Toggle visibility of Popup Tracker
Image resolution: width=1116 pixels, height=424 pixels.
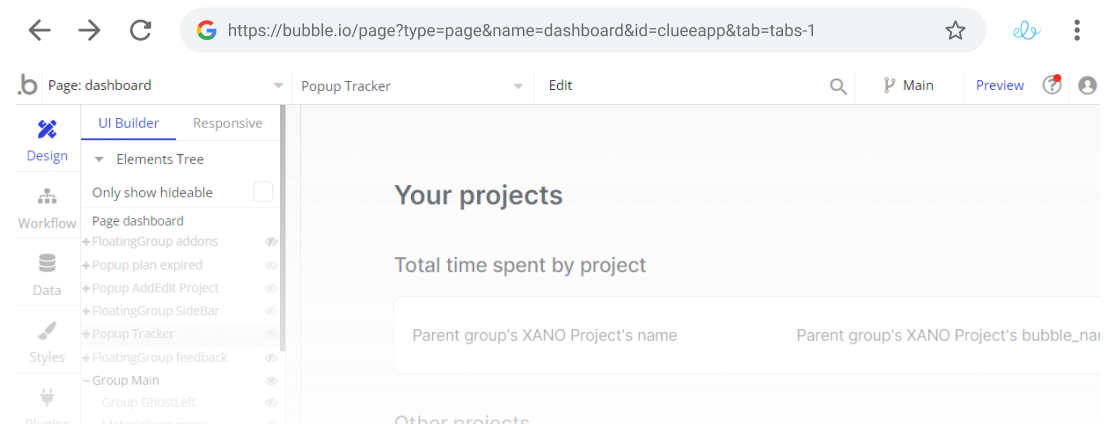271,334
